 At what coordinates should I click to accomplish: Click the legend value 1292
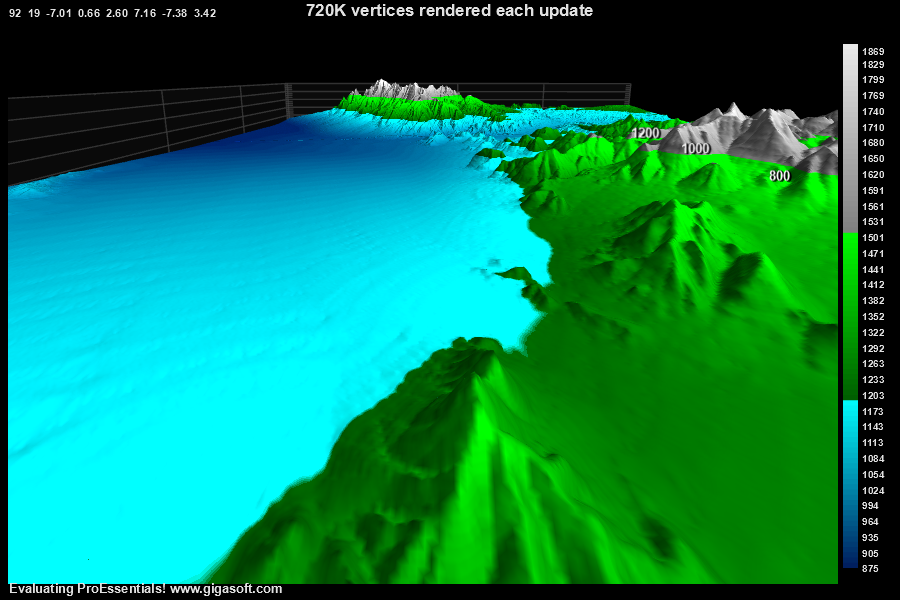tap(873, 349)
